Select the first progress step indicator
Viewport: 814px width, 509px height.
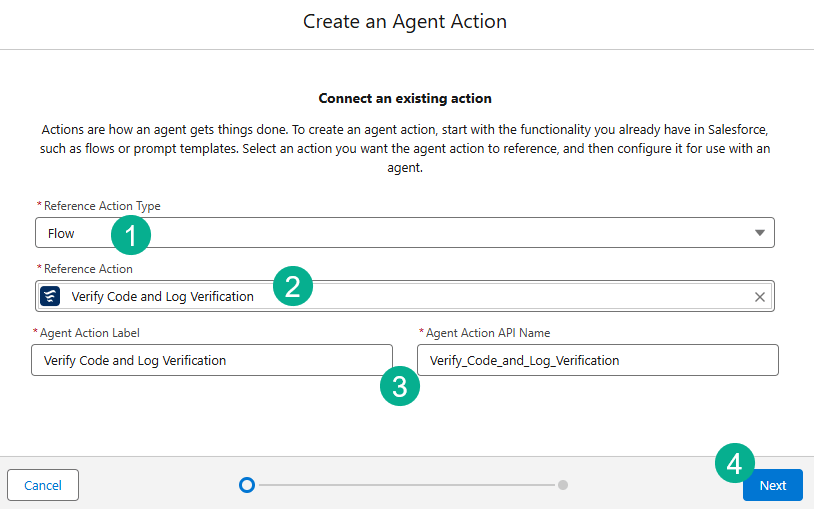point(247,485)
